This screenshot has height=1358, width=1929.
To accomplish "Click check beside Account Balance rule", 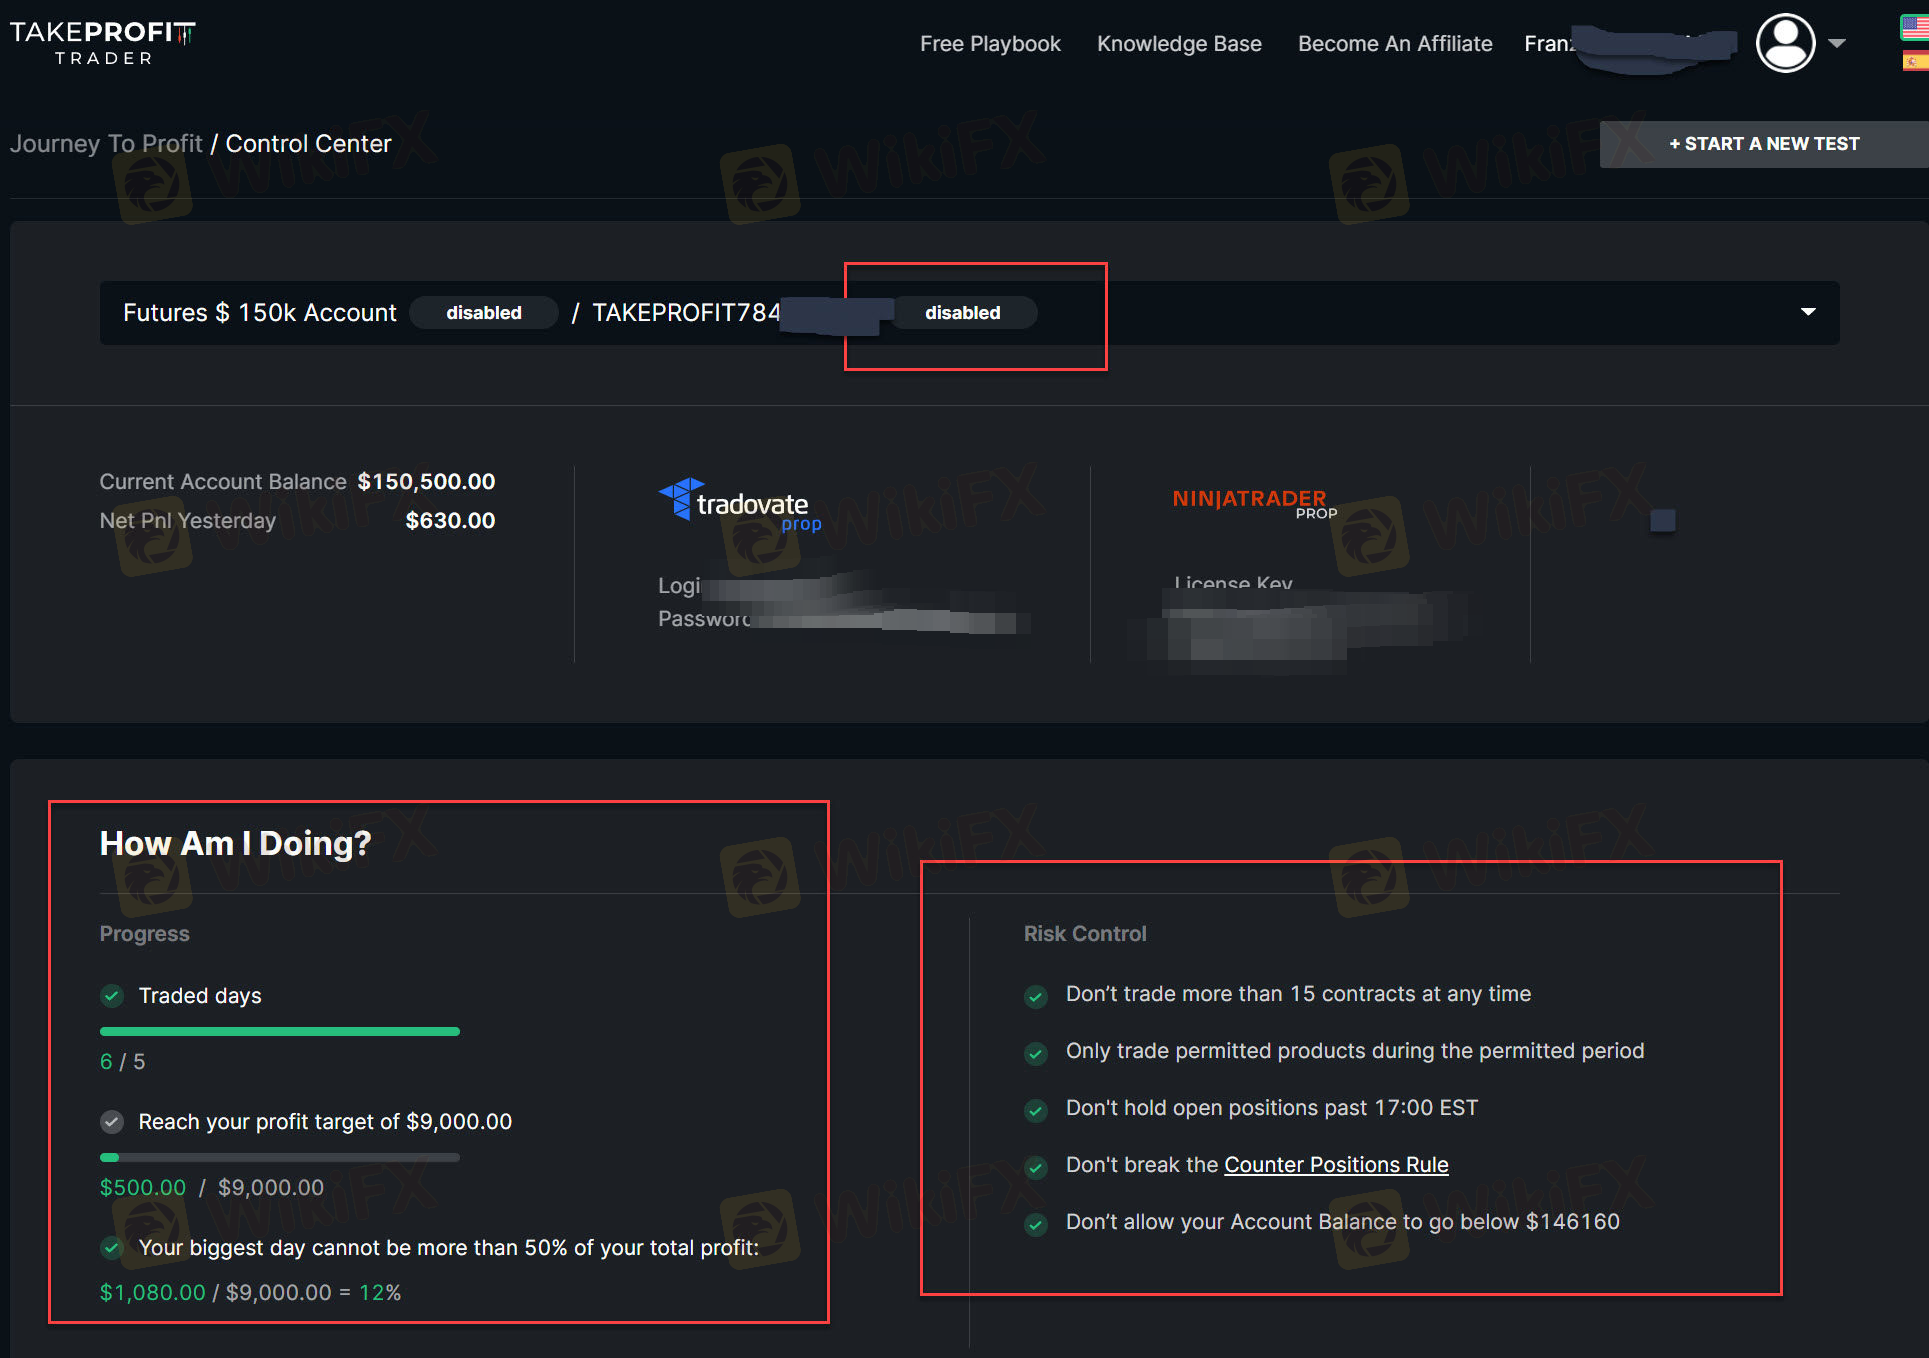I will coord(1036,1224).
